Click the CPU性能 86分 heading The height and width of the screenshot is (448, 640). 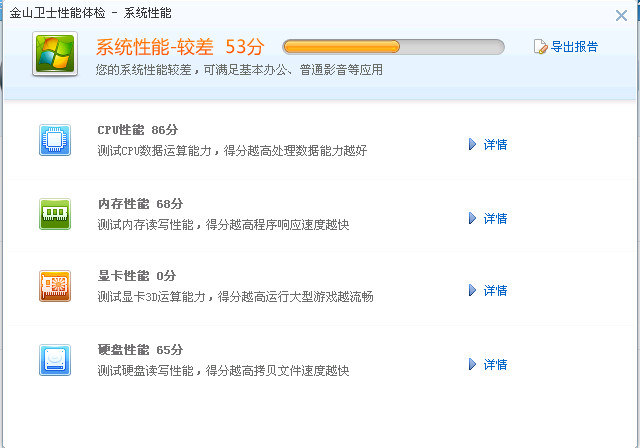click(138, 130)
